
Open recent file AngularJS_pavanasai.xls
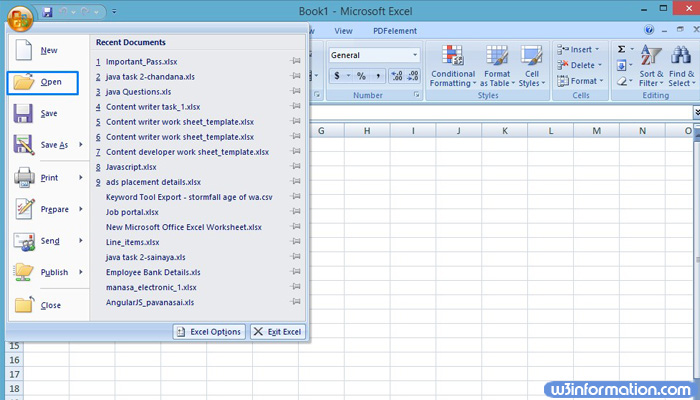pyautogui.click(x=150, y=303)
